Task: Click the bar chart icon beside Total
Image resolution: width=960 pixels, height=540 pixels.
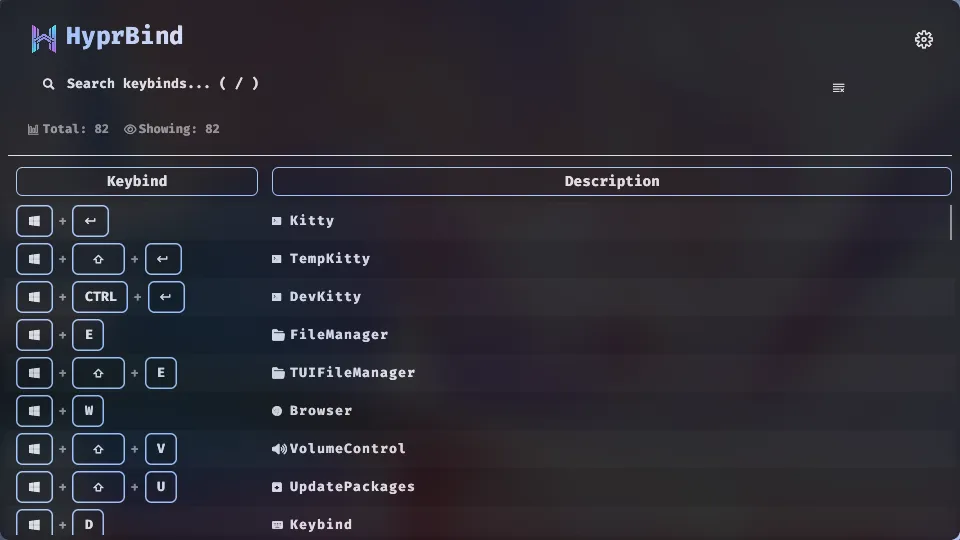Action: pos(33,129)
